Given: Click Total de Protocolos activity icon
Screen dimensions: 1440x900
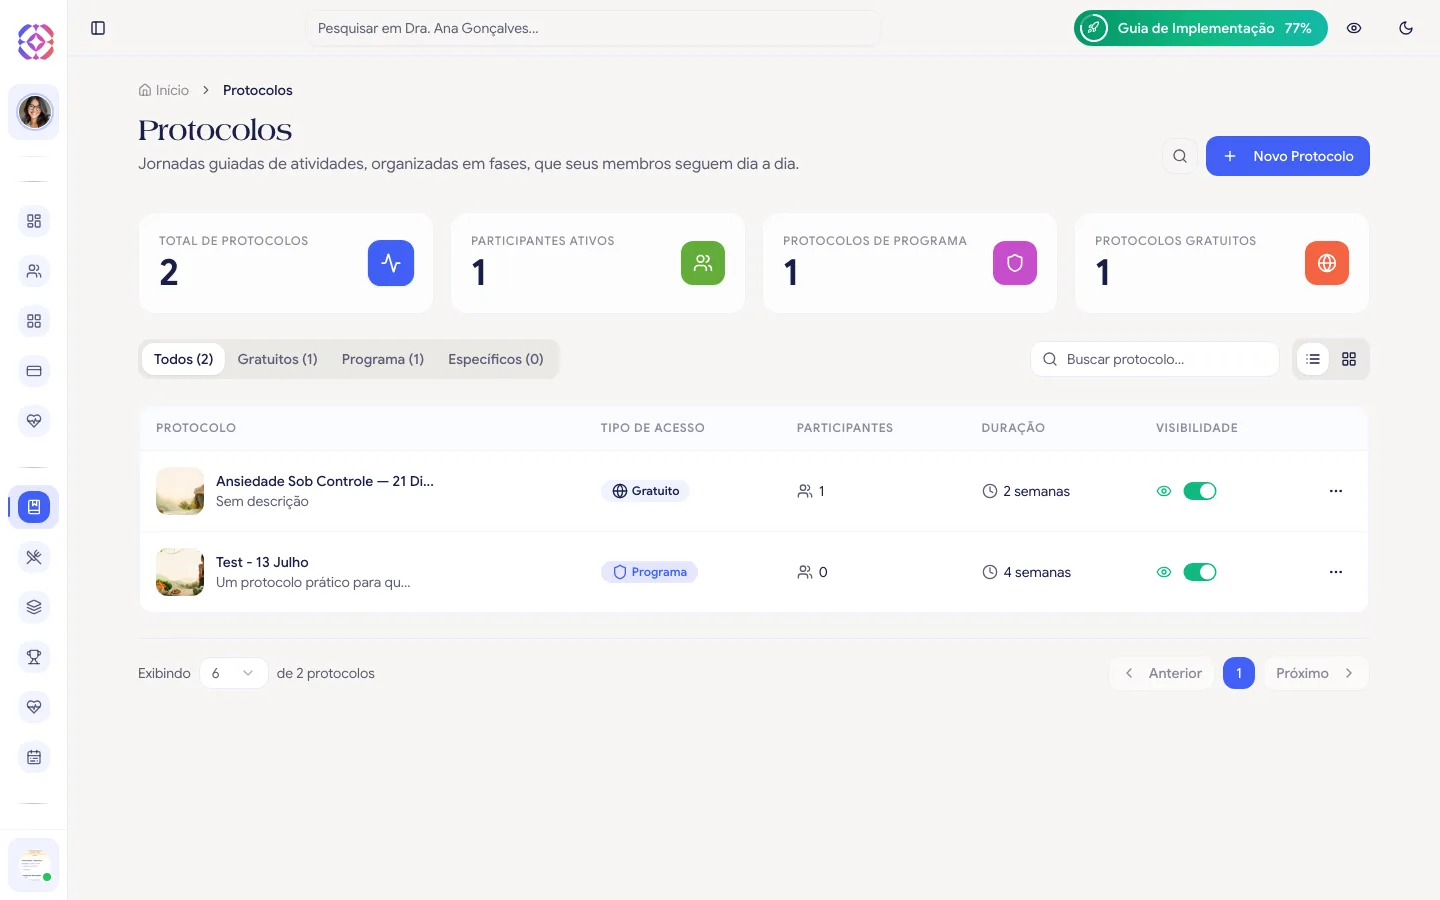Looking at the screenshot, I should (391, 263).
